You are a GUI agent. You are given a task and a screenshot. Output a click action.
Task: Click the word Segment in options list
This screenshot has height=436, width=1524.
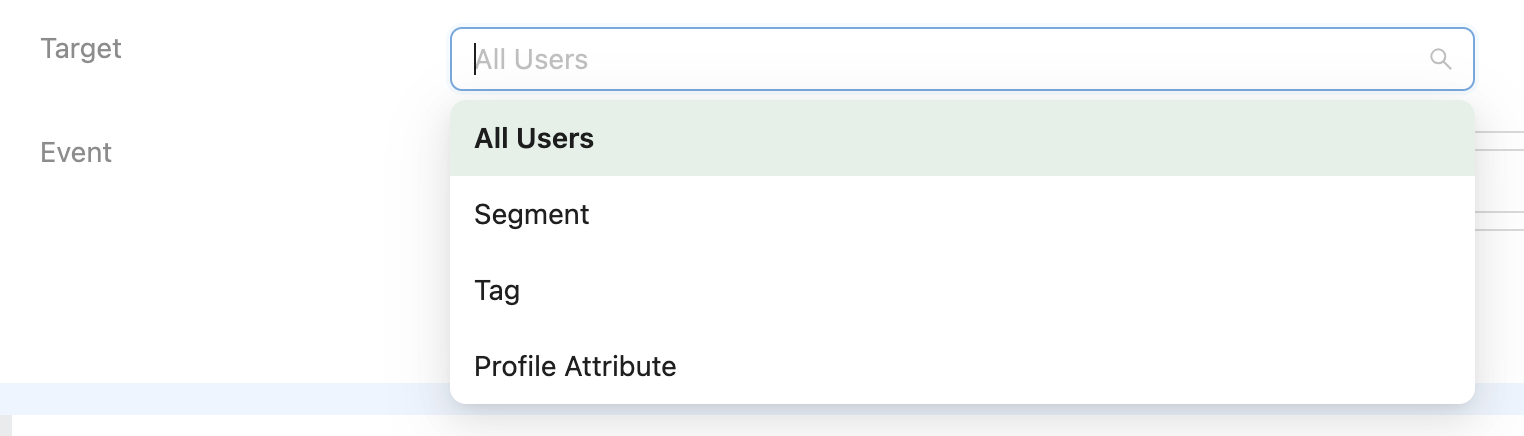pos(532,214)
